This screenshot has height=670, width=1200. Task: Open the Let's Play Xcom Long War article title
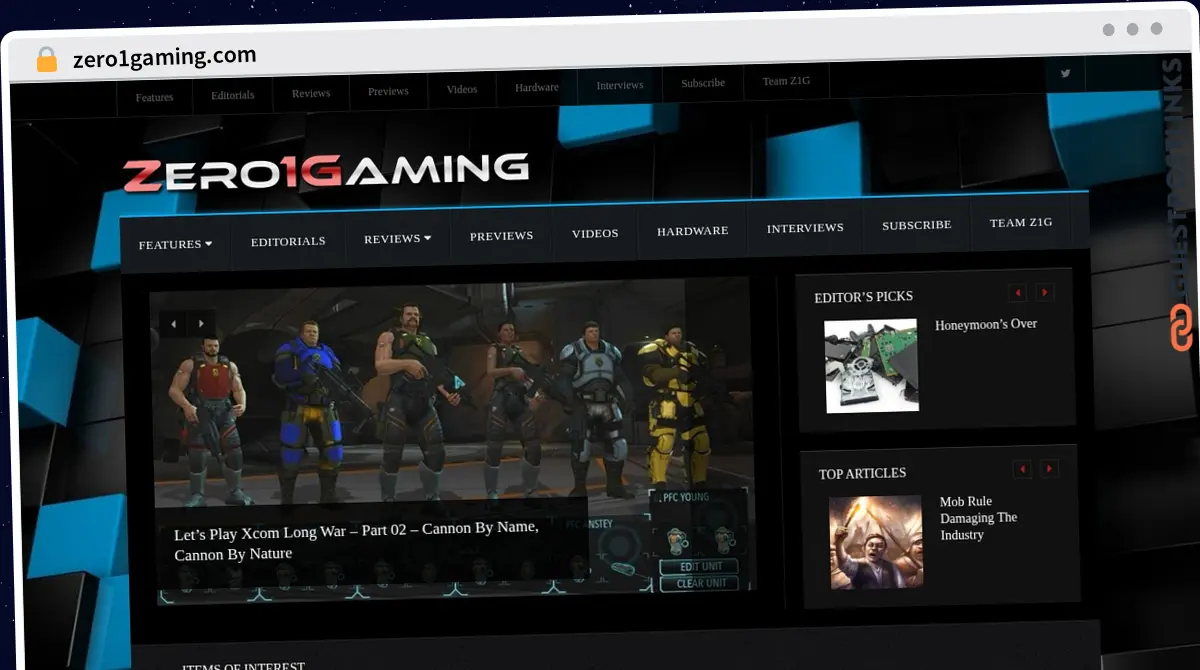356,541
